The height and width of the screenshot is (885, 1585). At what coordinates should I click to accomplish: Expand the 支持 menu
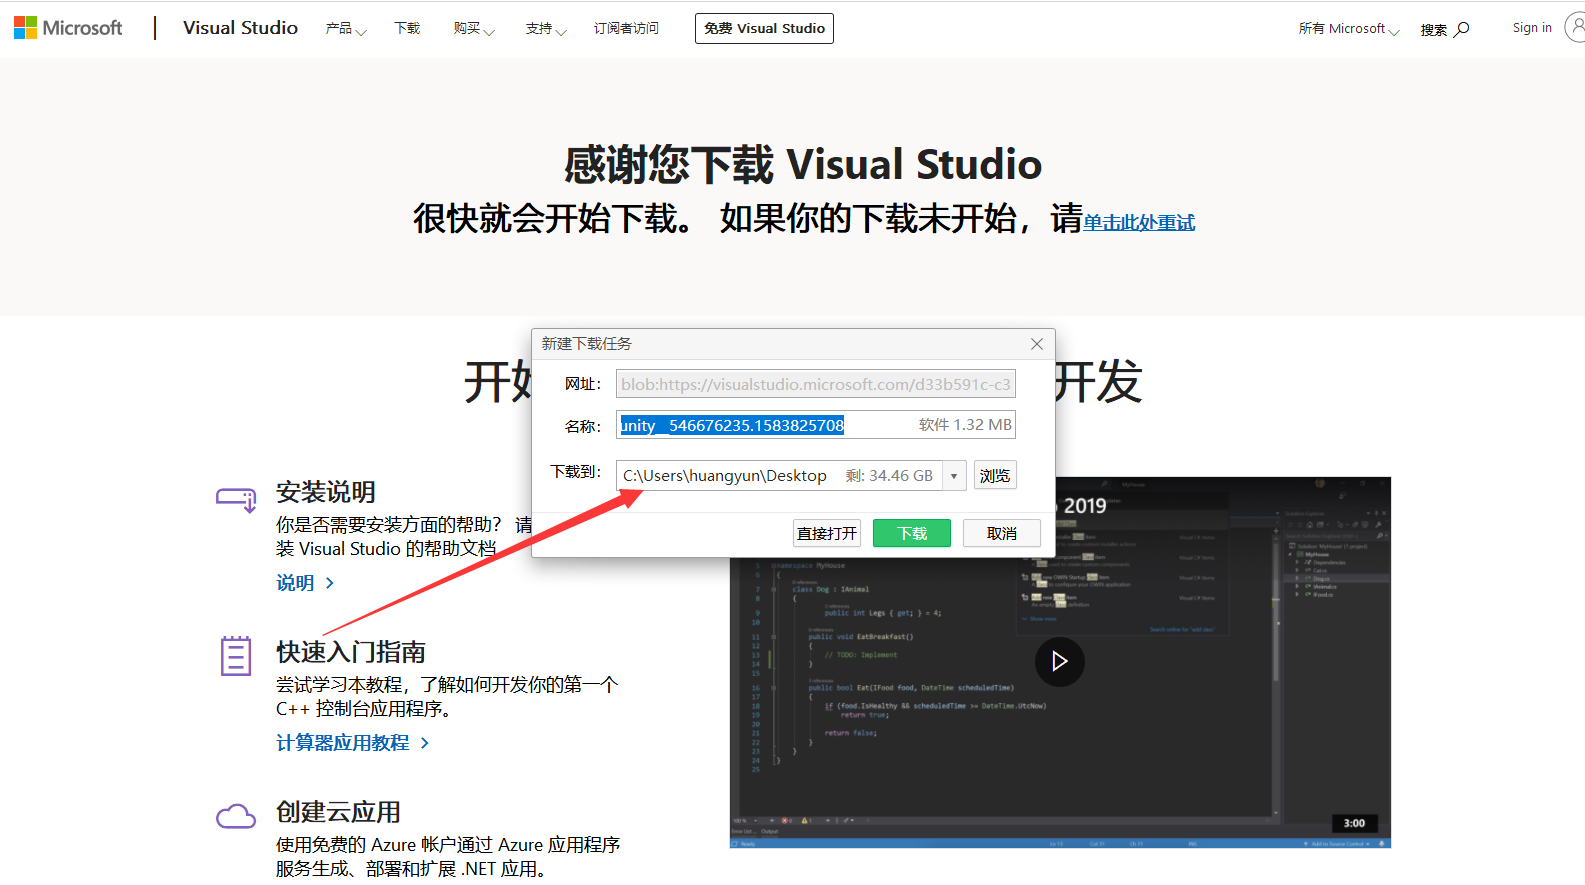[546, 29]
